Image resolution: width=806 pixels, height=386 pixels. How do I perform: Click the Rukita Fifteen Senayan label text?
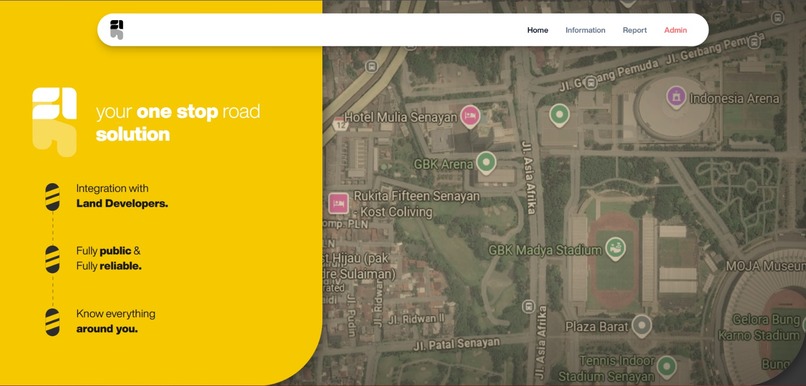[x=417, y=204]
